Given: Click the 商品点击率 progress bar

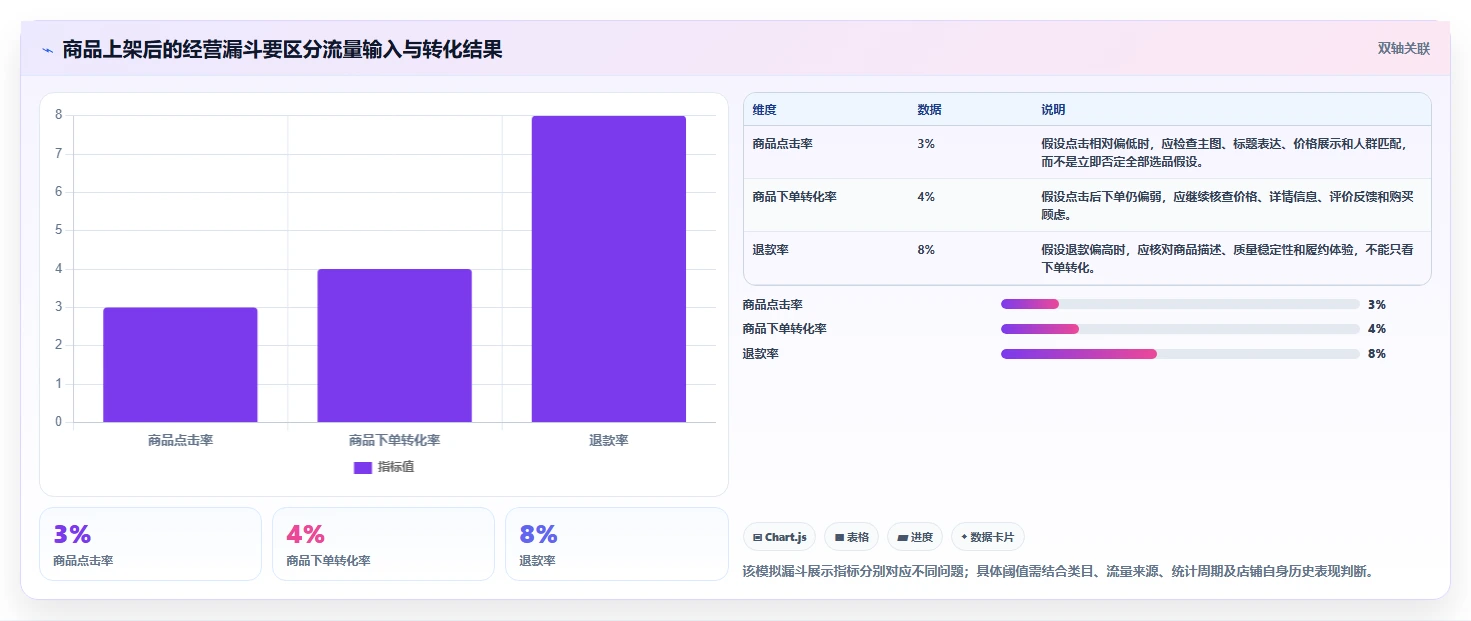Looking at the screenshot, I should coord(1180,305).
